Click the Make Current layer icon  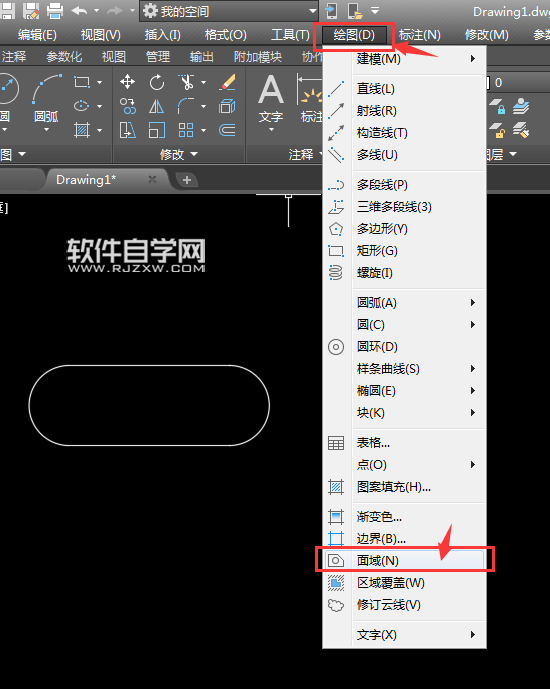point(521,106)
